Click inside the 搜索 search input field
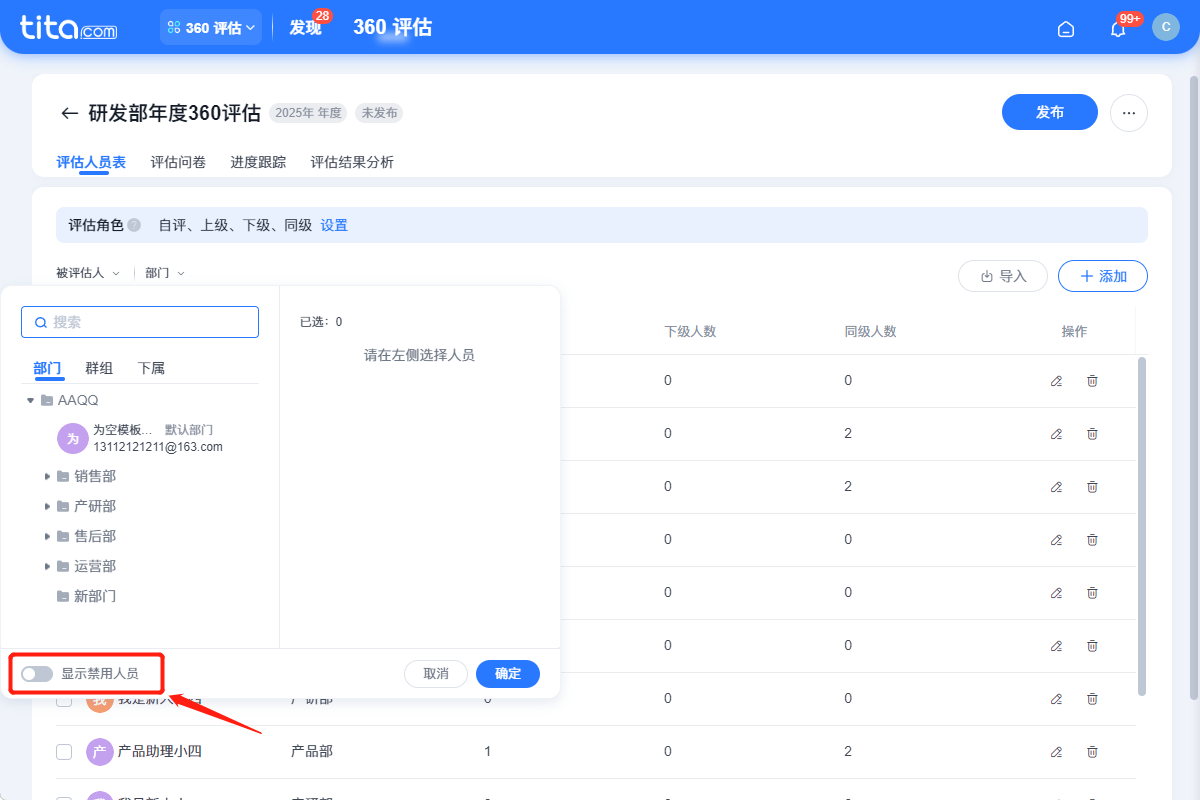Screen dimensions: 1200x800 point(140,322)
